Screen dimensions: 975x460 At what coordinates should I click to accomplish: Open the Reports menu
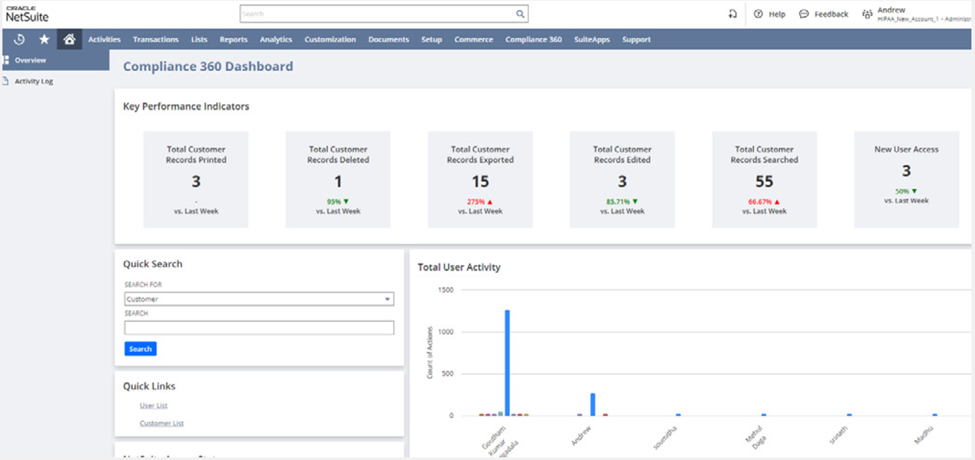coord(233,39)
